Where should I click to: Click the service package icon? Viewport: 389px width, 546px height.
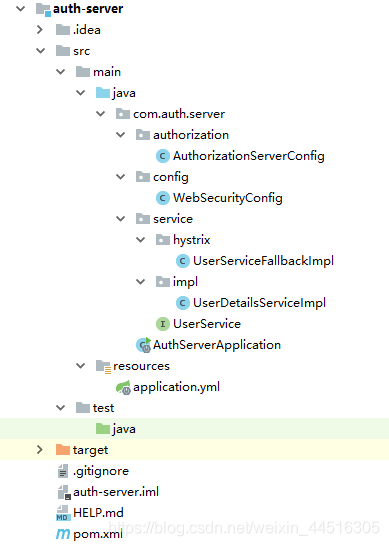(x=143, y=219)
